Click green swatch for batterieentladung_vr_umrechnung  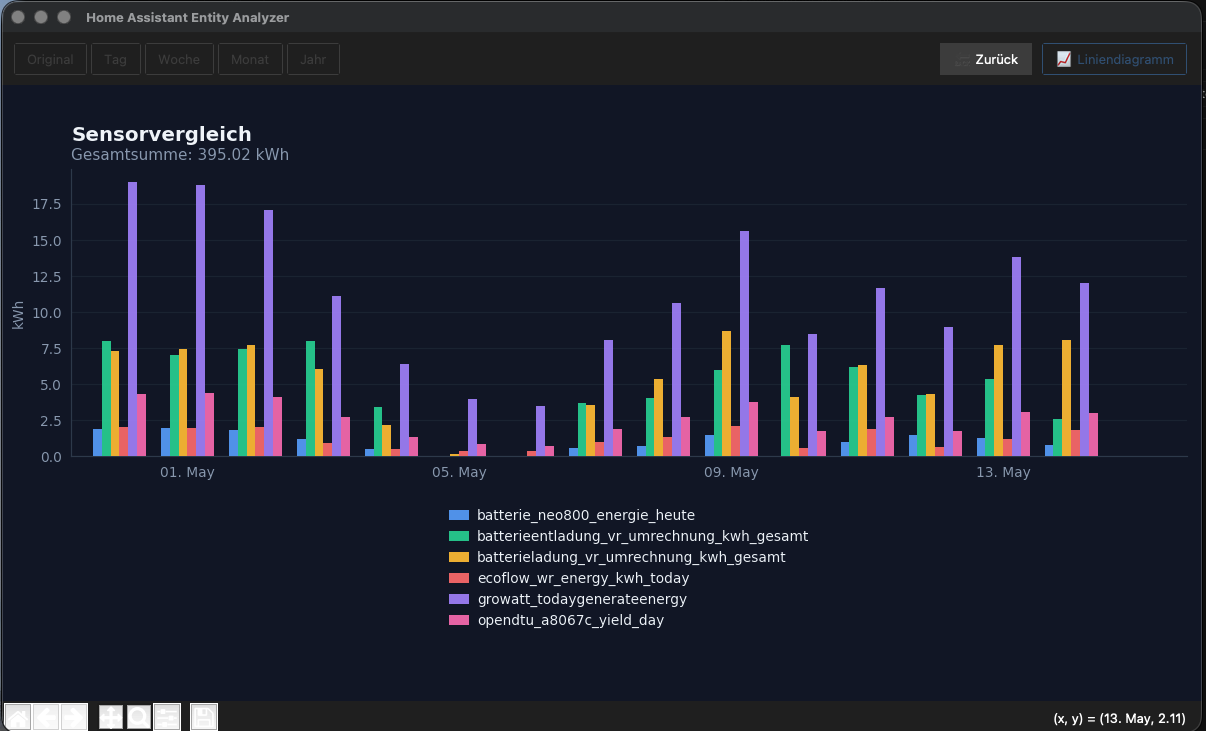[459, 536]
